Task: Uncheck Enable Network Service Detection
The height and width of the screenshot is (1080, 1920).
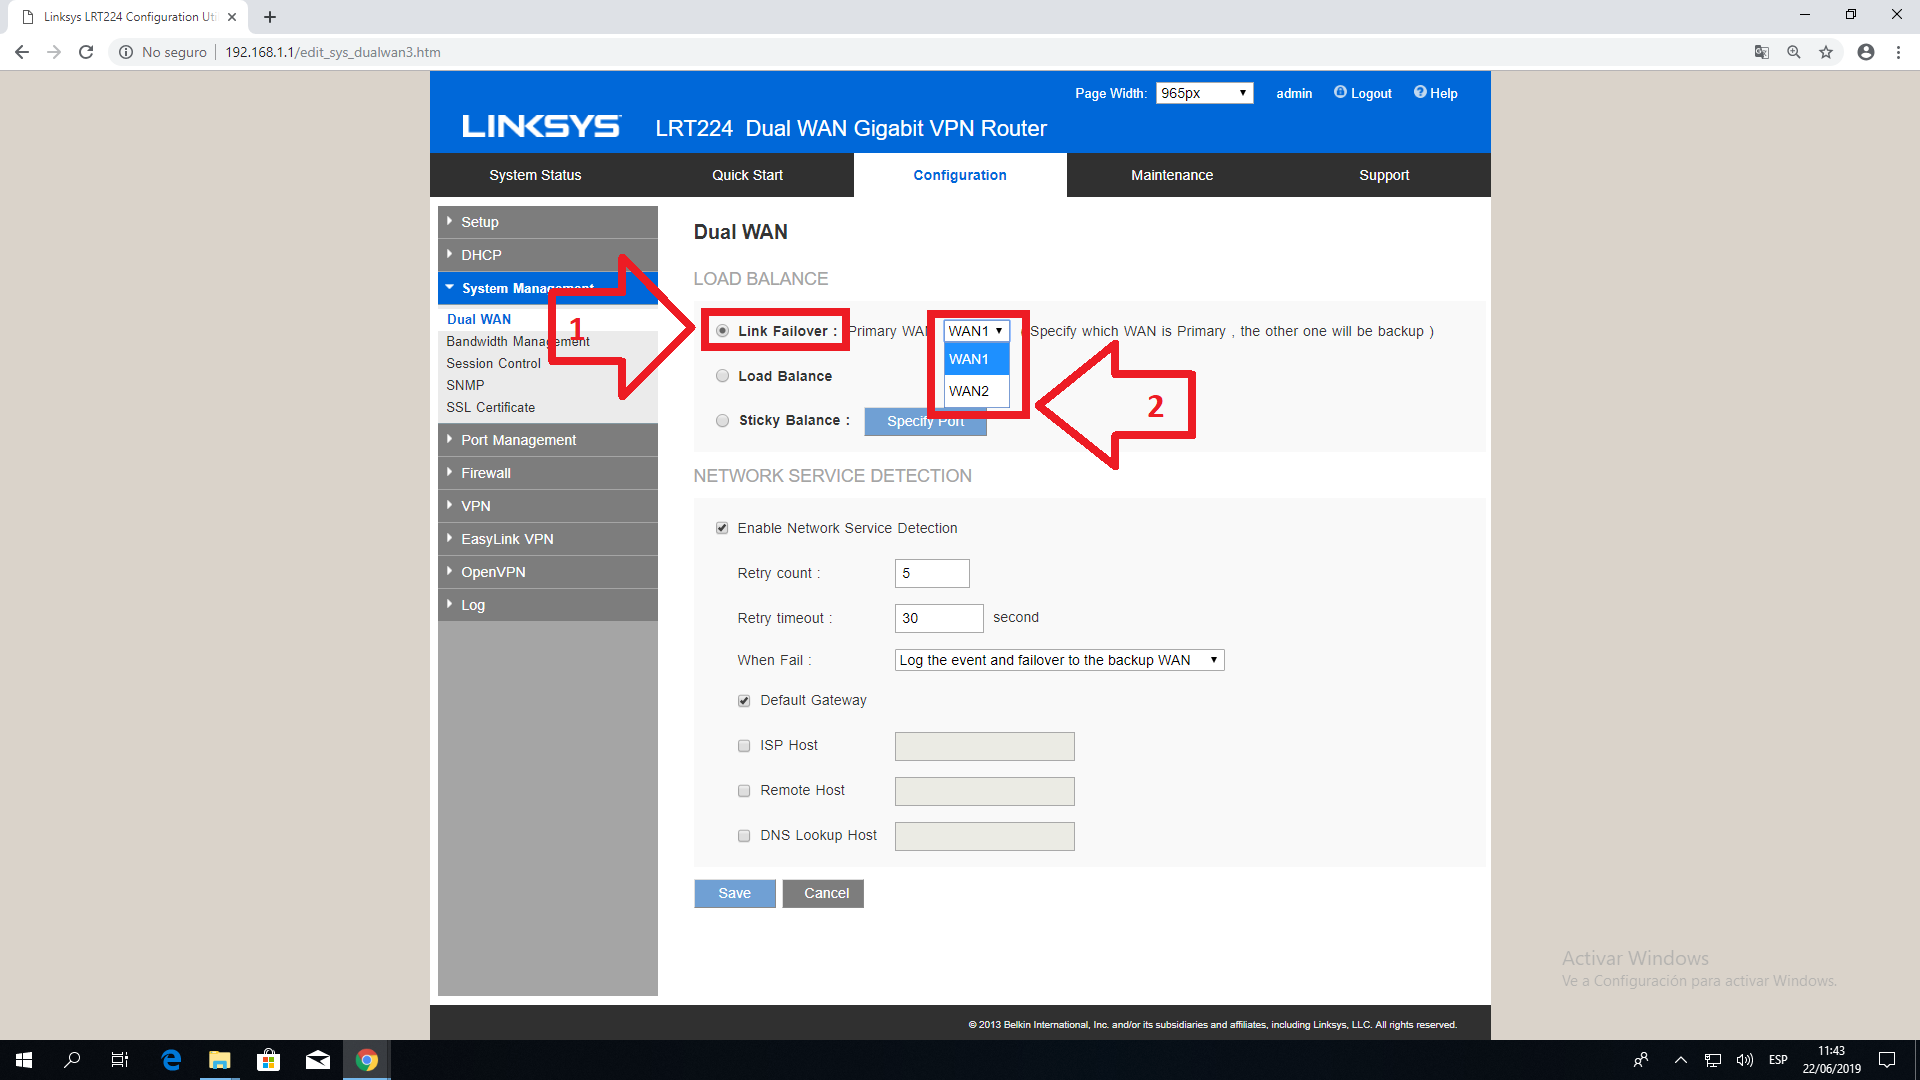Action: click(722, 528)
